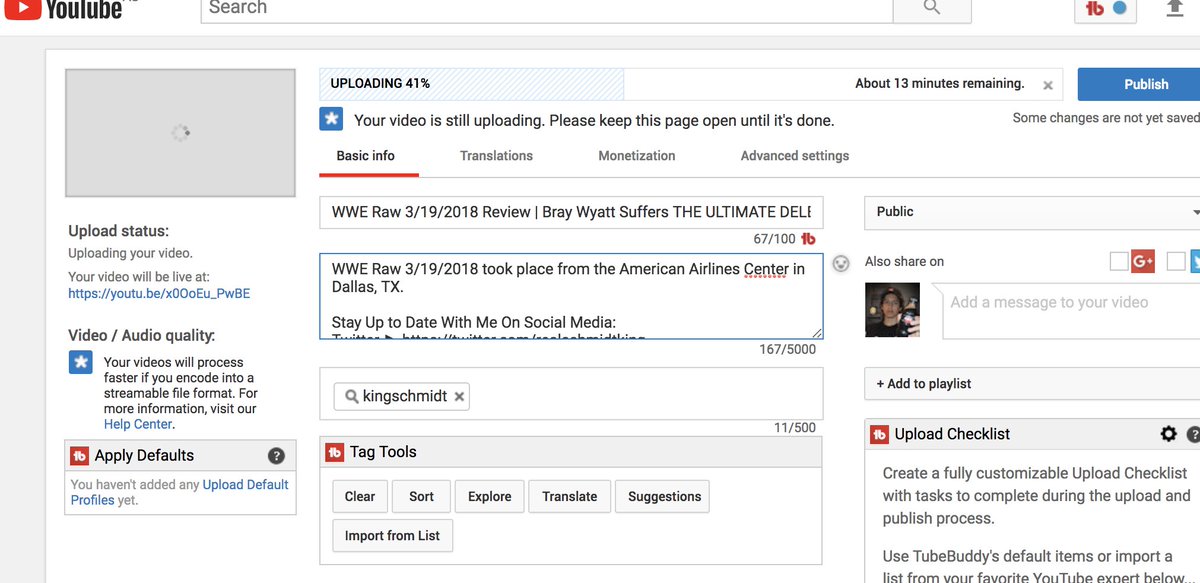Click the "Also share on" label

tap(904, 262)
